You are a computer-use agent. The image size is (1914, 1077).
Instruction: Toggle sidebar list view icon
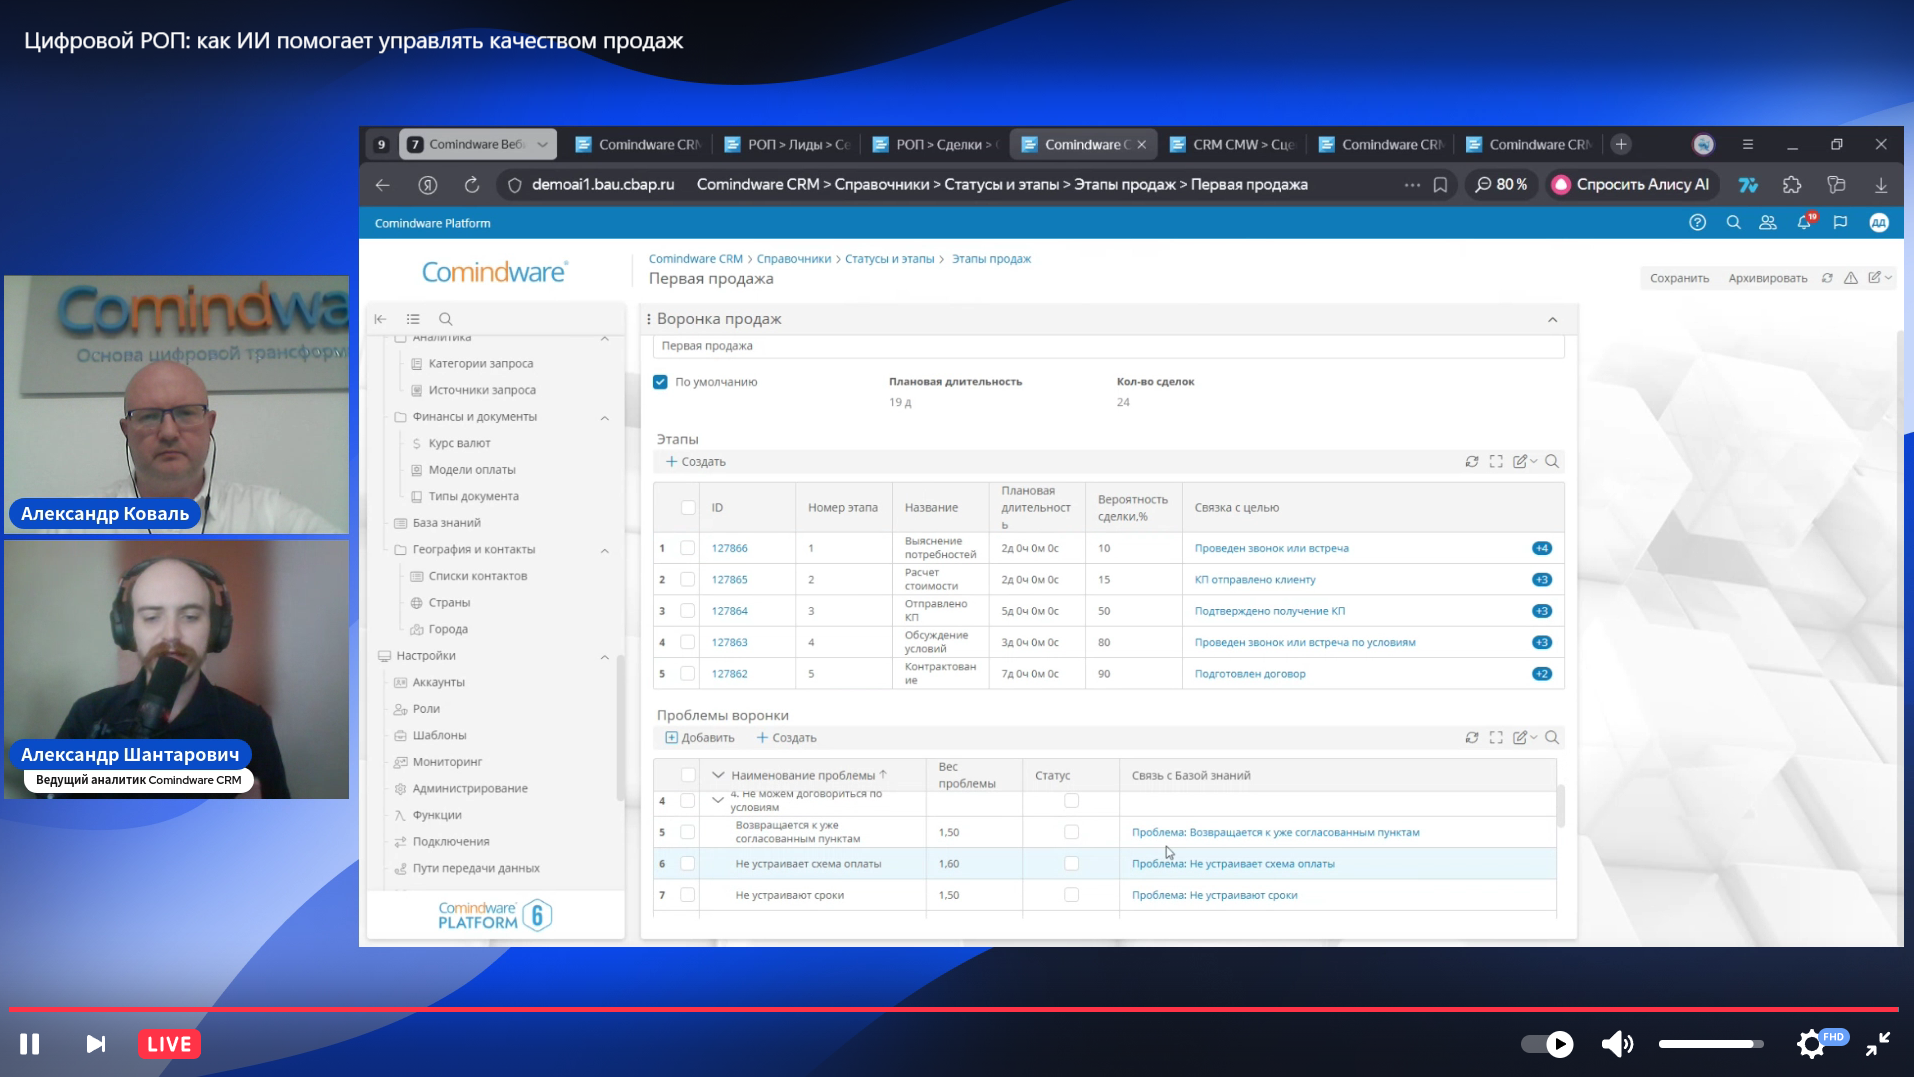(x=413, y=319)
